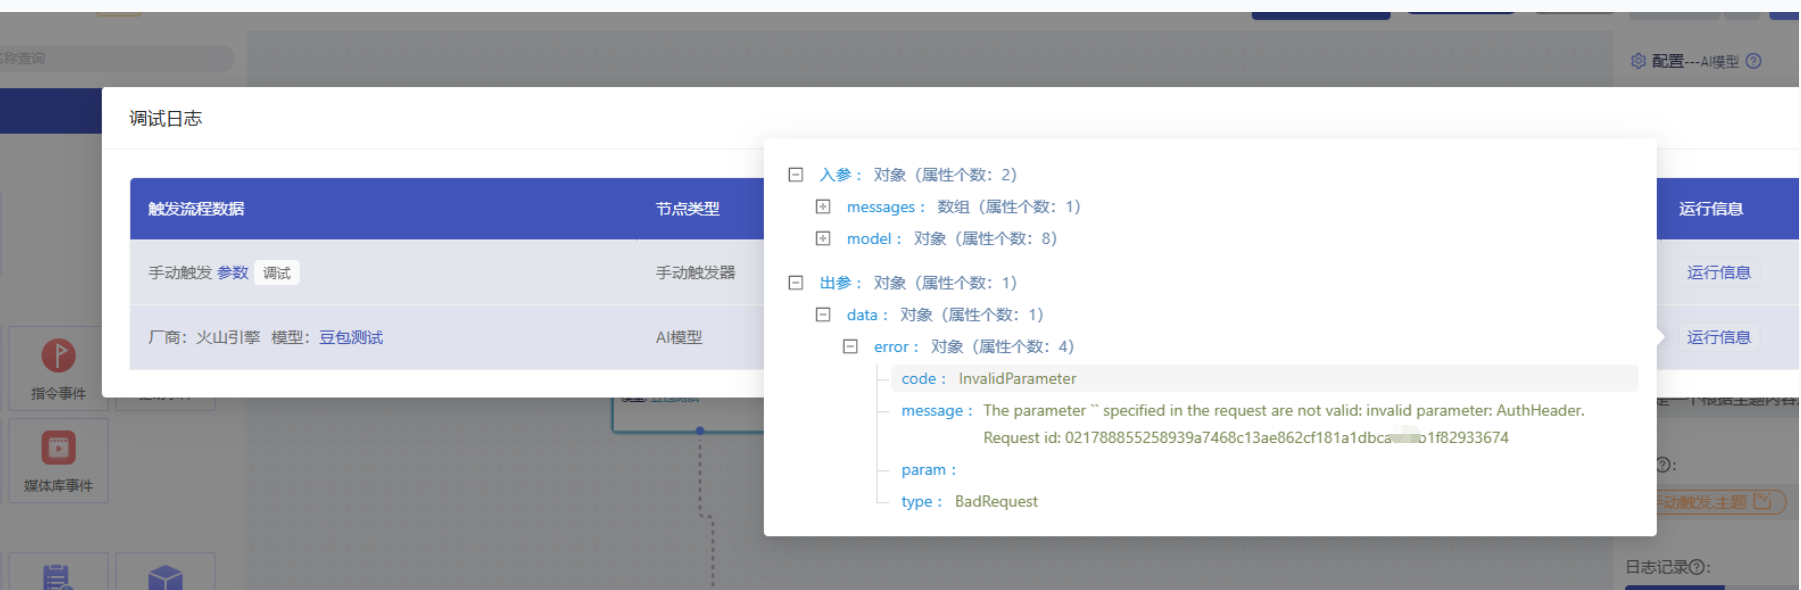This screenshot has width=1801, height=590.
Task: Open 运行信息 for 手动触发 row
Action: coord(1718,273)
